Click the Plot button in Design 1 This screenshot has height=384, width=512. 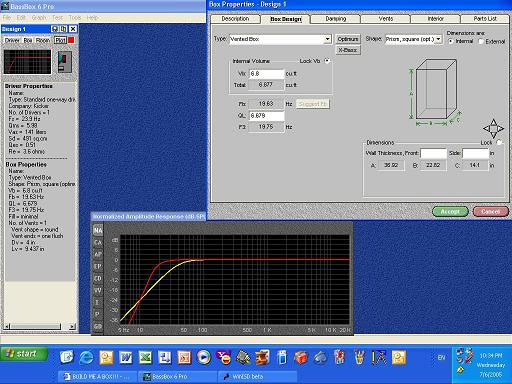click(x=60, y=40)
